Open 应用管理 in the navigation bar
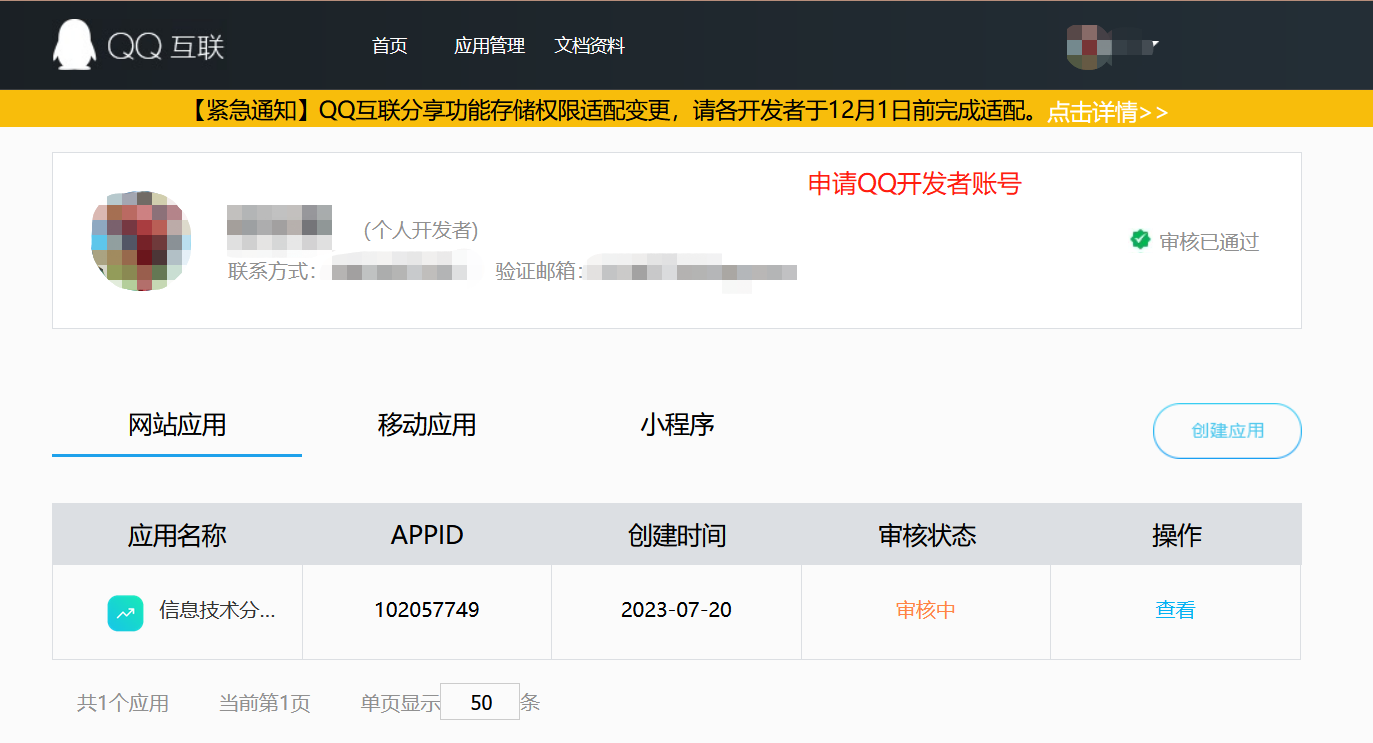Image resolution: width=1373 pixels, height=743 pixels. pyautogui.click(x=489, y=46)
